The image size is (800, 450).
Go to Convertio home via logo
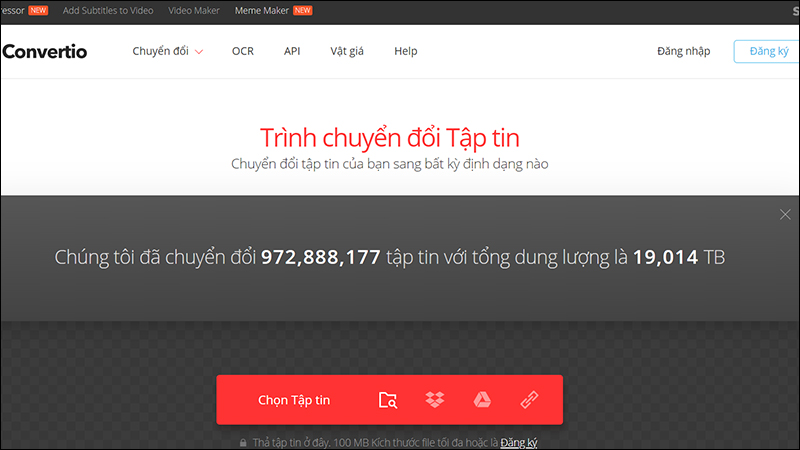point(44,52)
